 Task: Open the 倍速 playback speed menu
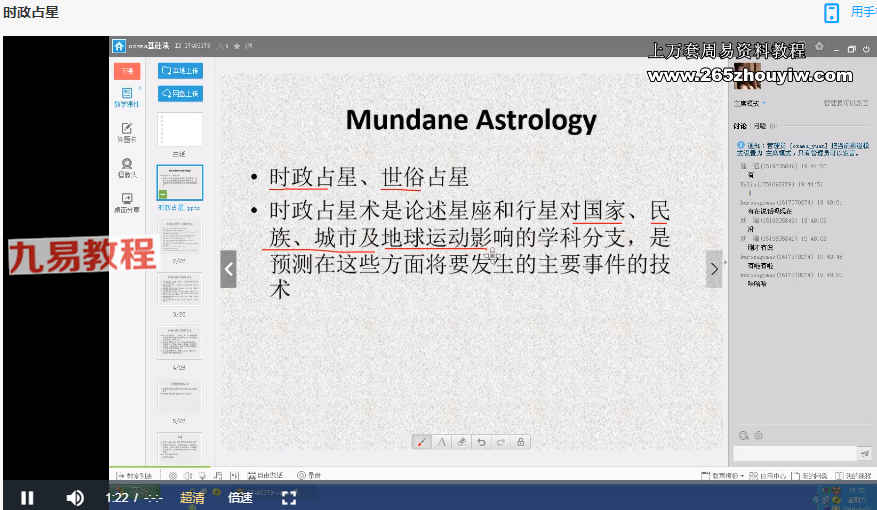point(240,497)
